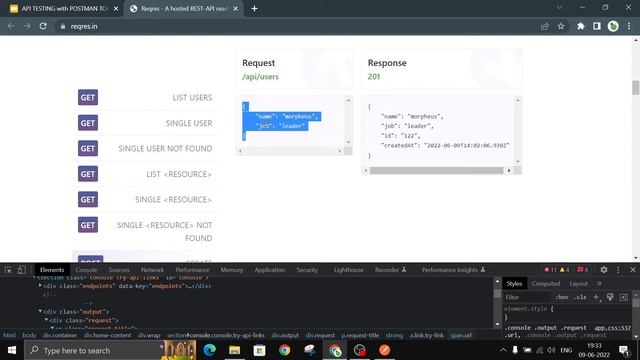Image resolution: width=640 pixels, height=360 pixels.
Task: Close the Reqres browser tab
Action: 236,9
